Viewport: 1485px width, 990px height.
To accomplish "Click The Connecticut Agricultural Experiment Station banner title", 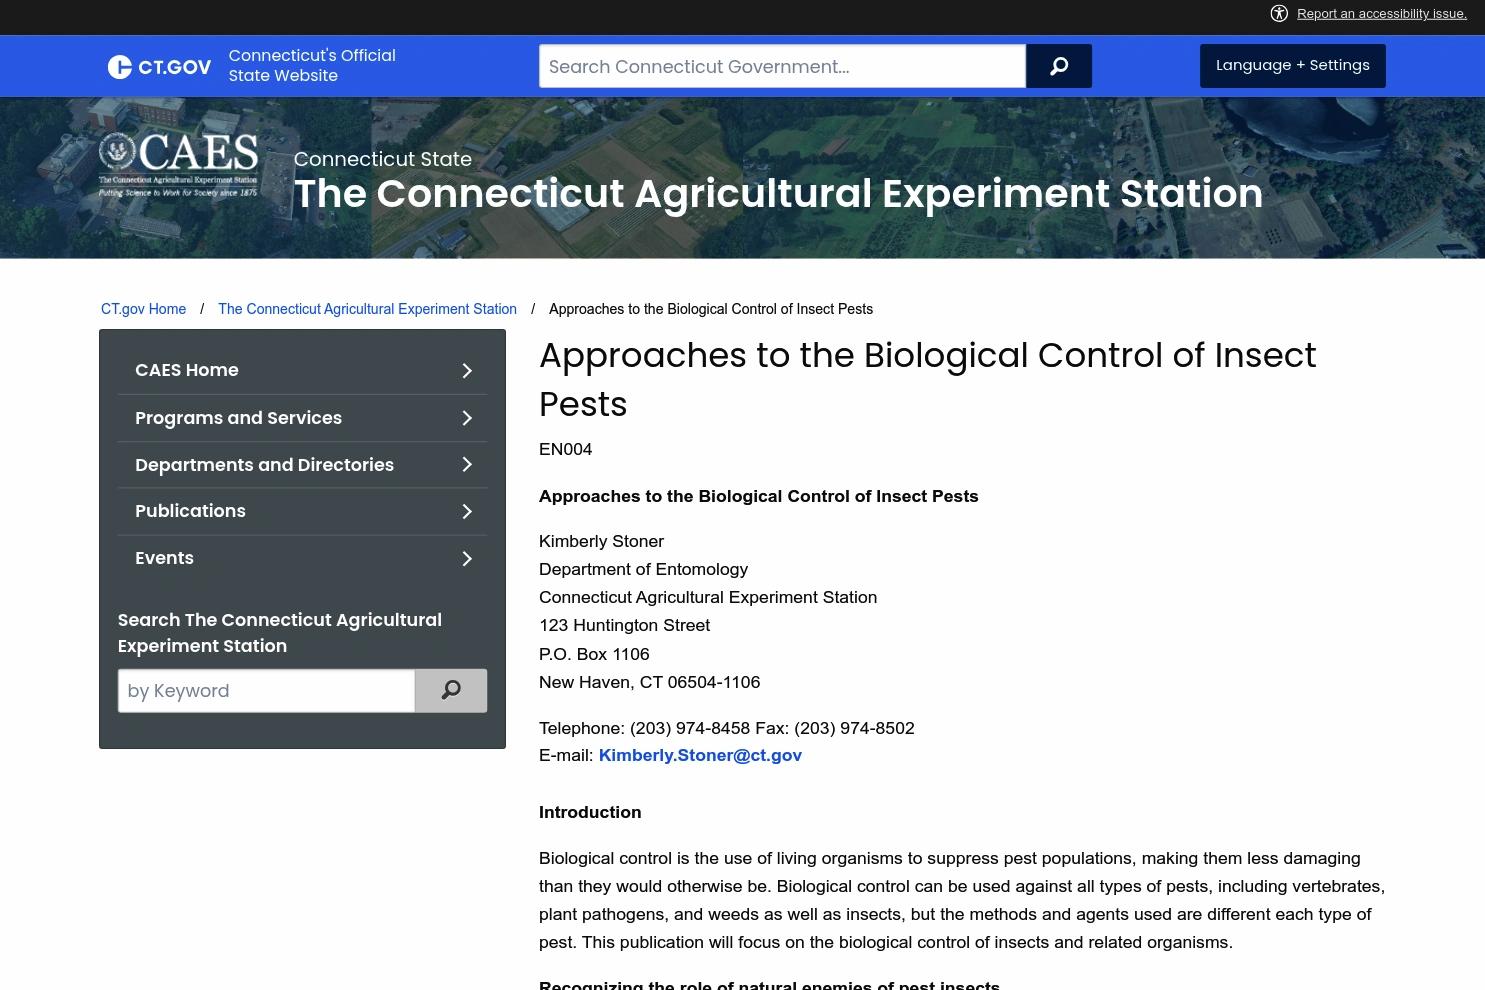I will pos(778,194).
